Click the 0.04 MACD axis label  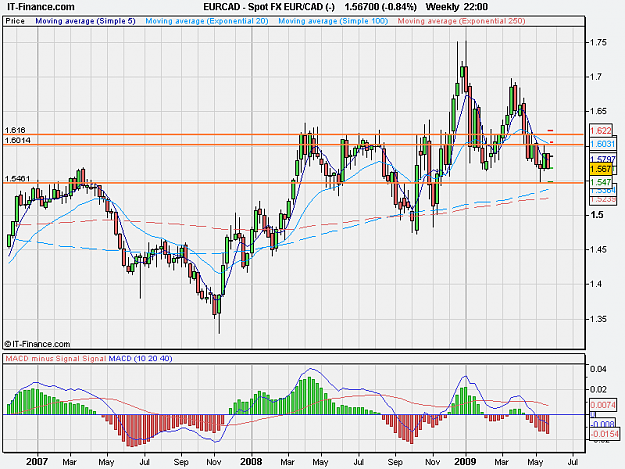click(598, 369)
